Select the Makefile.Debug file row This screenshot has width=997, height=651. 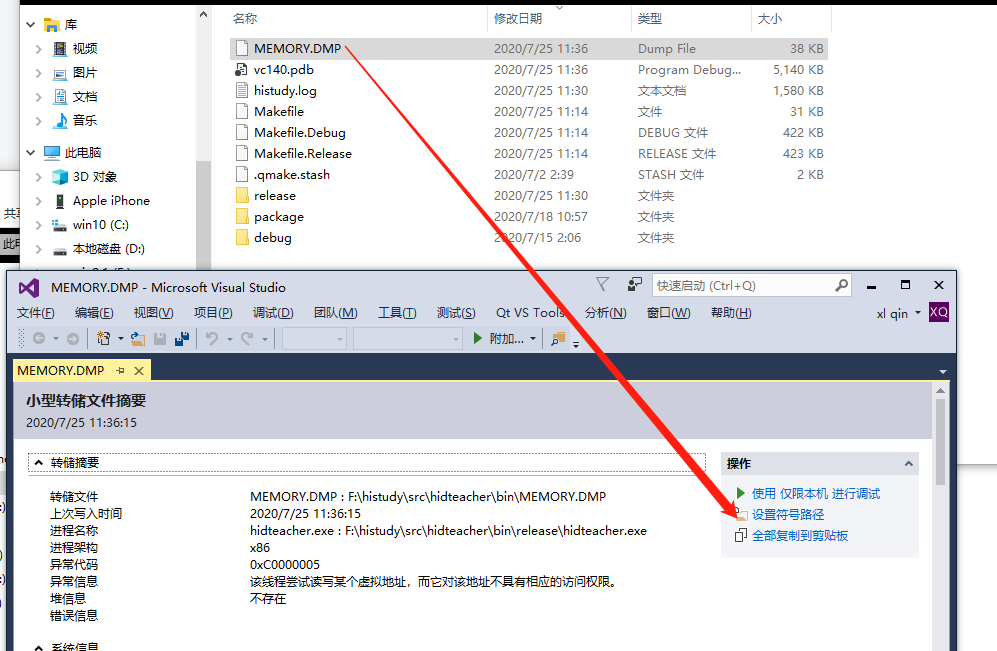pyautogui.click(x=528, y=132)
